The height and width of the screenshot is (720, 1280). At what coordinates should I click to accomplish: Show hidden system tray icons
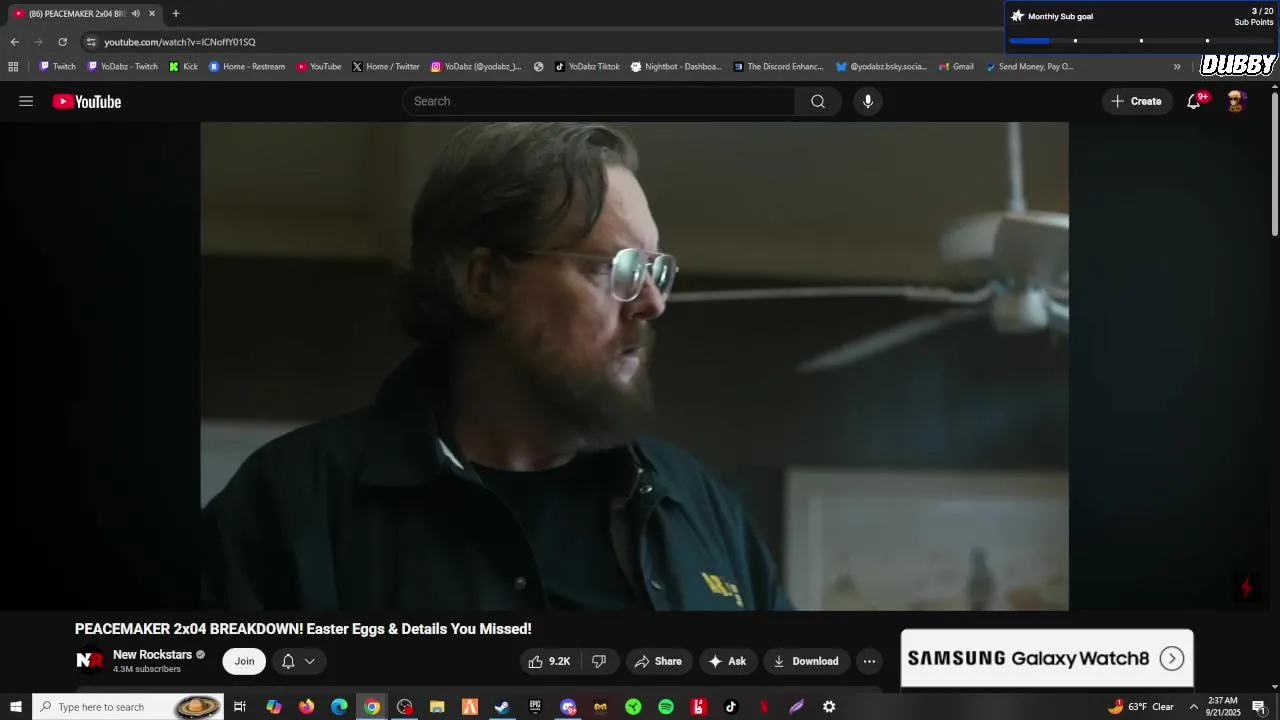[x=1193, y=707]
